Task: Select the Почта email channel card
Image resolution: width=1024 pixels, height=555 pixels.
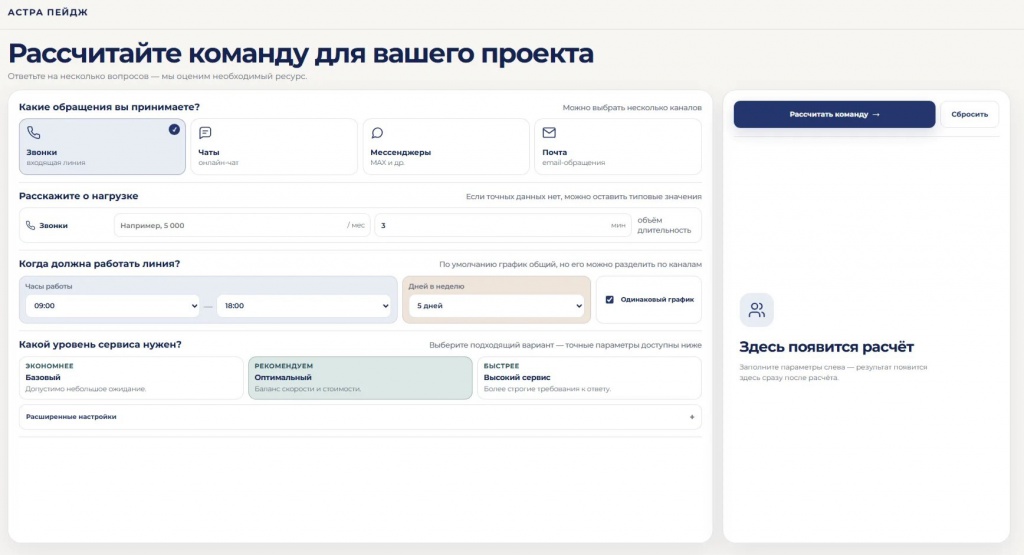Action: tap(618, 146)
